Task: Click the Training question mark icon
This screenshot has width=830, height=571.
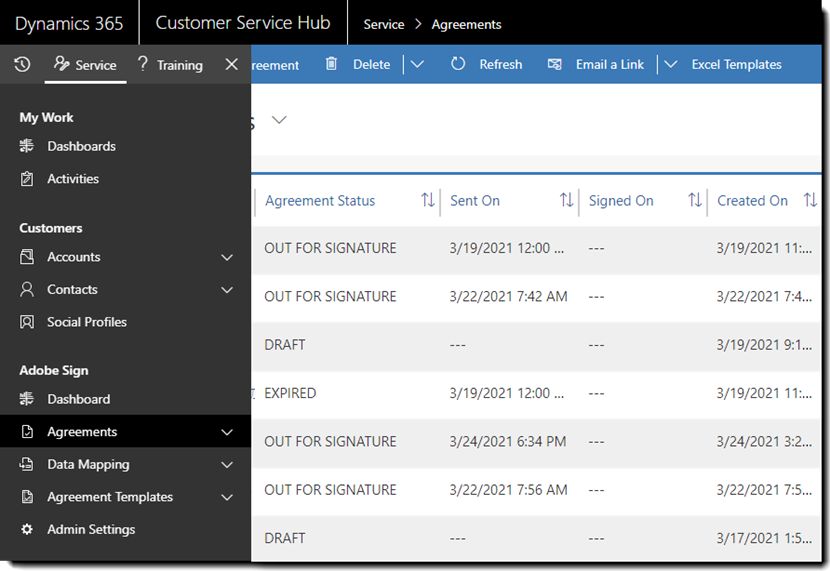Action: tap(142, 64)
